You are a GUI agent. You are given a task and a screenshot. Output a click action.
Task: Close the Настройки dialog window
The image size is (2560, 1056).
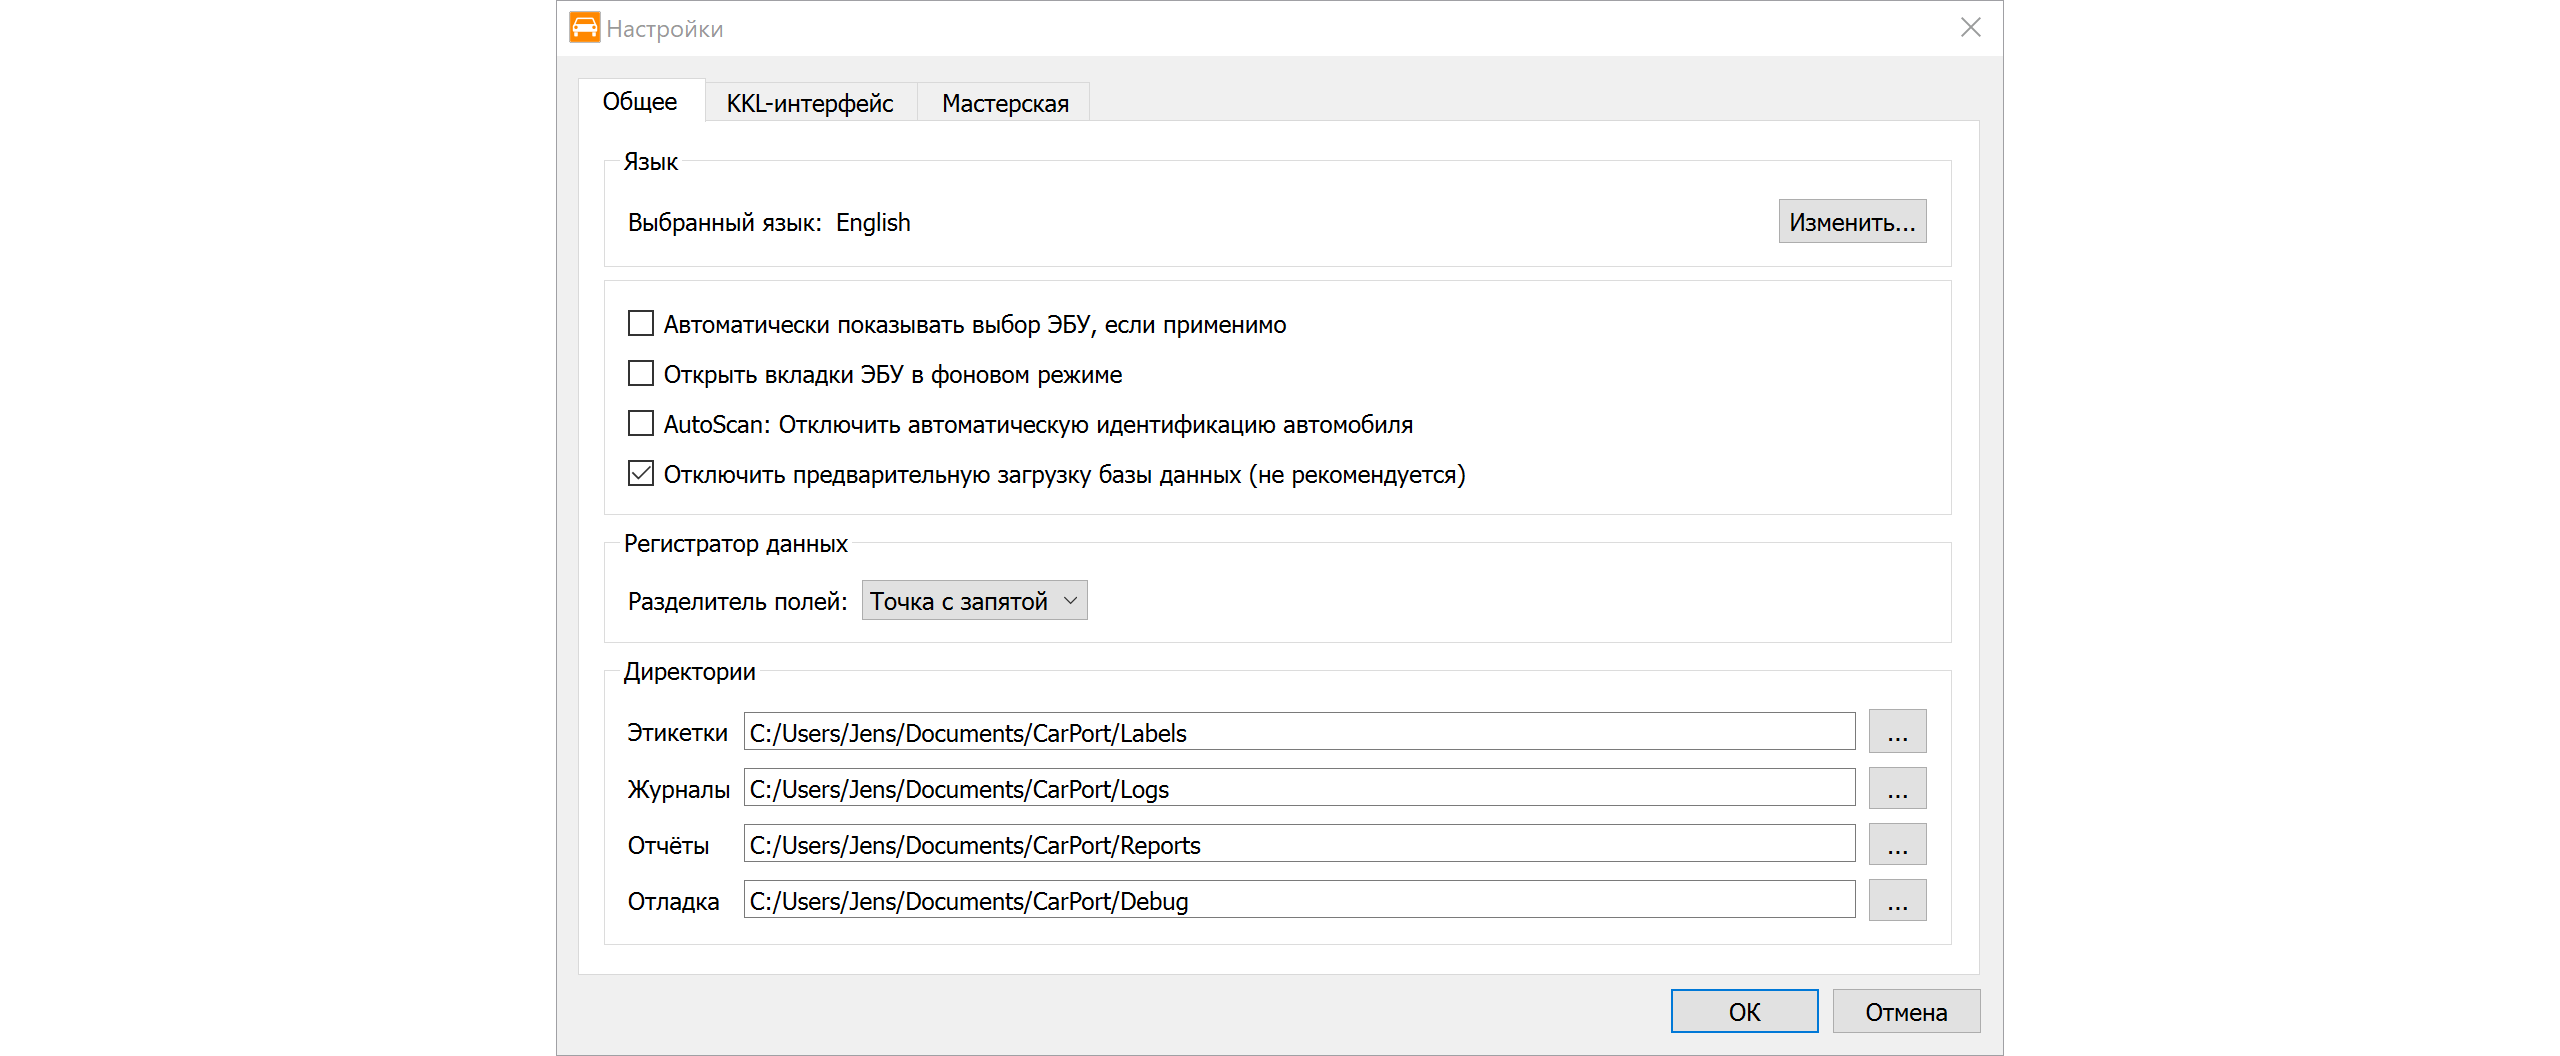(x=1970, y=28)
